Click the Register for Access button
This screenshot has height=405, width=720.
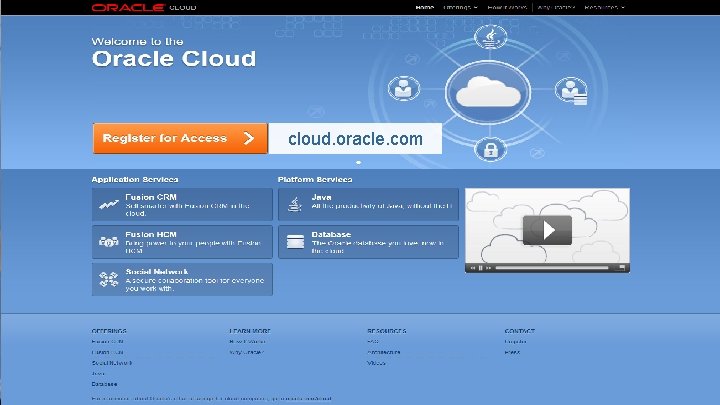(180, 138)
